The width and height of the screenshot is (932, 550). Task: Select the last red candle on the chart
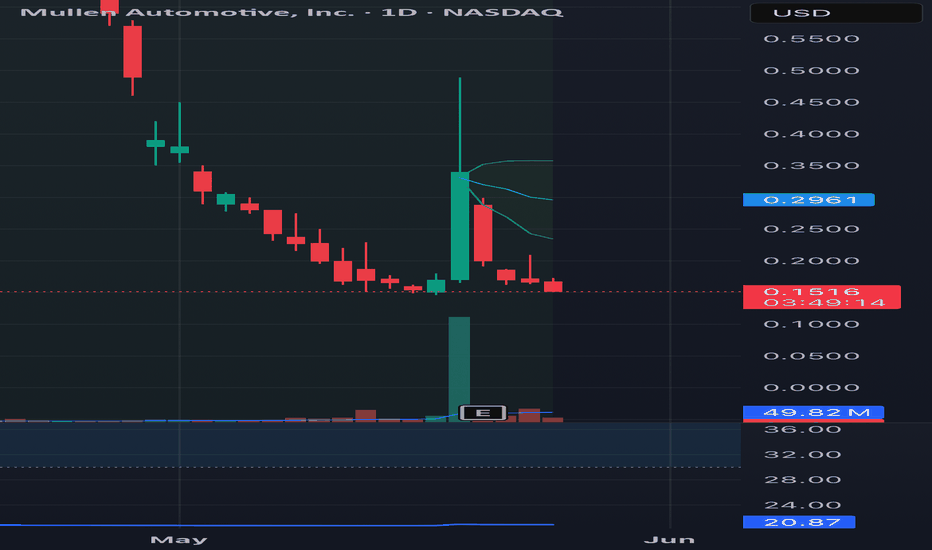coord(553,286)
